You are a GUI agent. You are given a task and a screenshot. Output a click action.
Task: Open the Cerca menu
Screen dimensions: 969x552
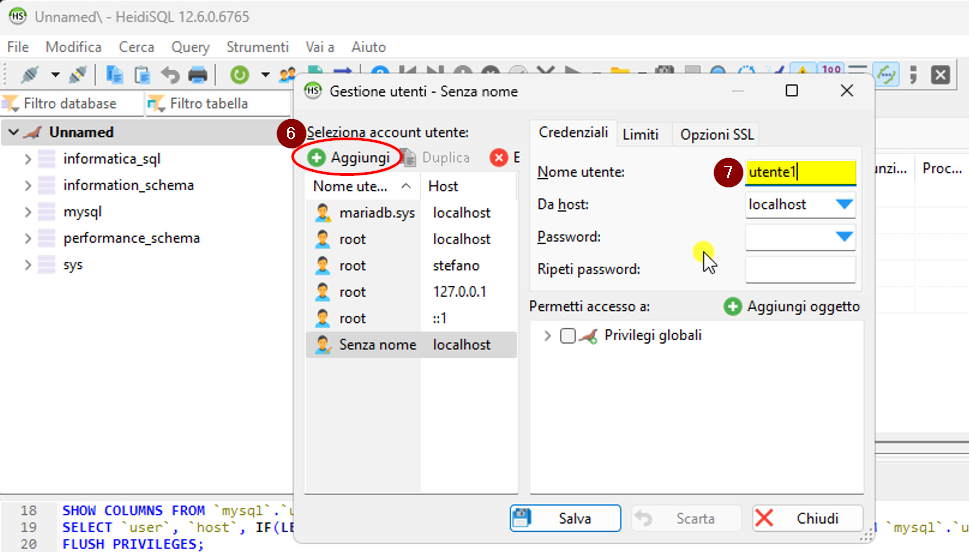[137, 47]
